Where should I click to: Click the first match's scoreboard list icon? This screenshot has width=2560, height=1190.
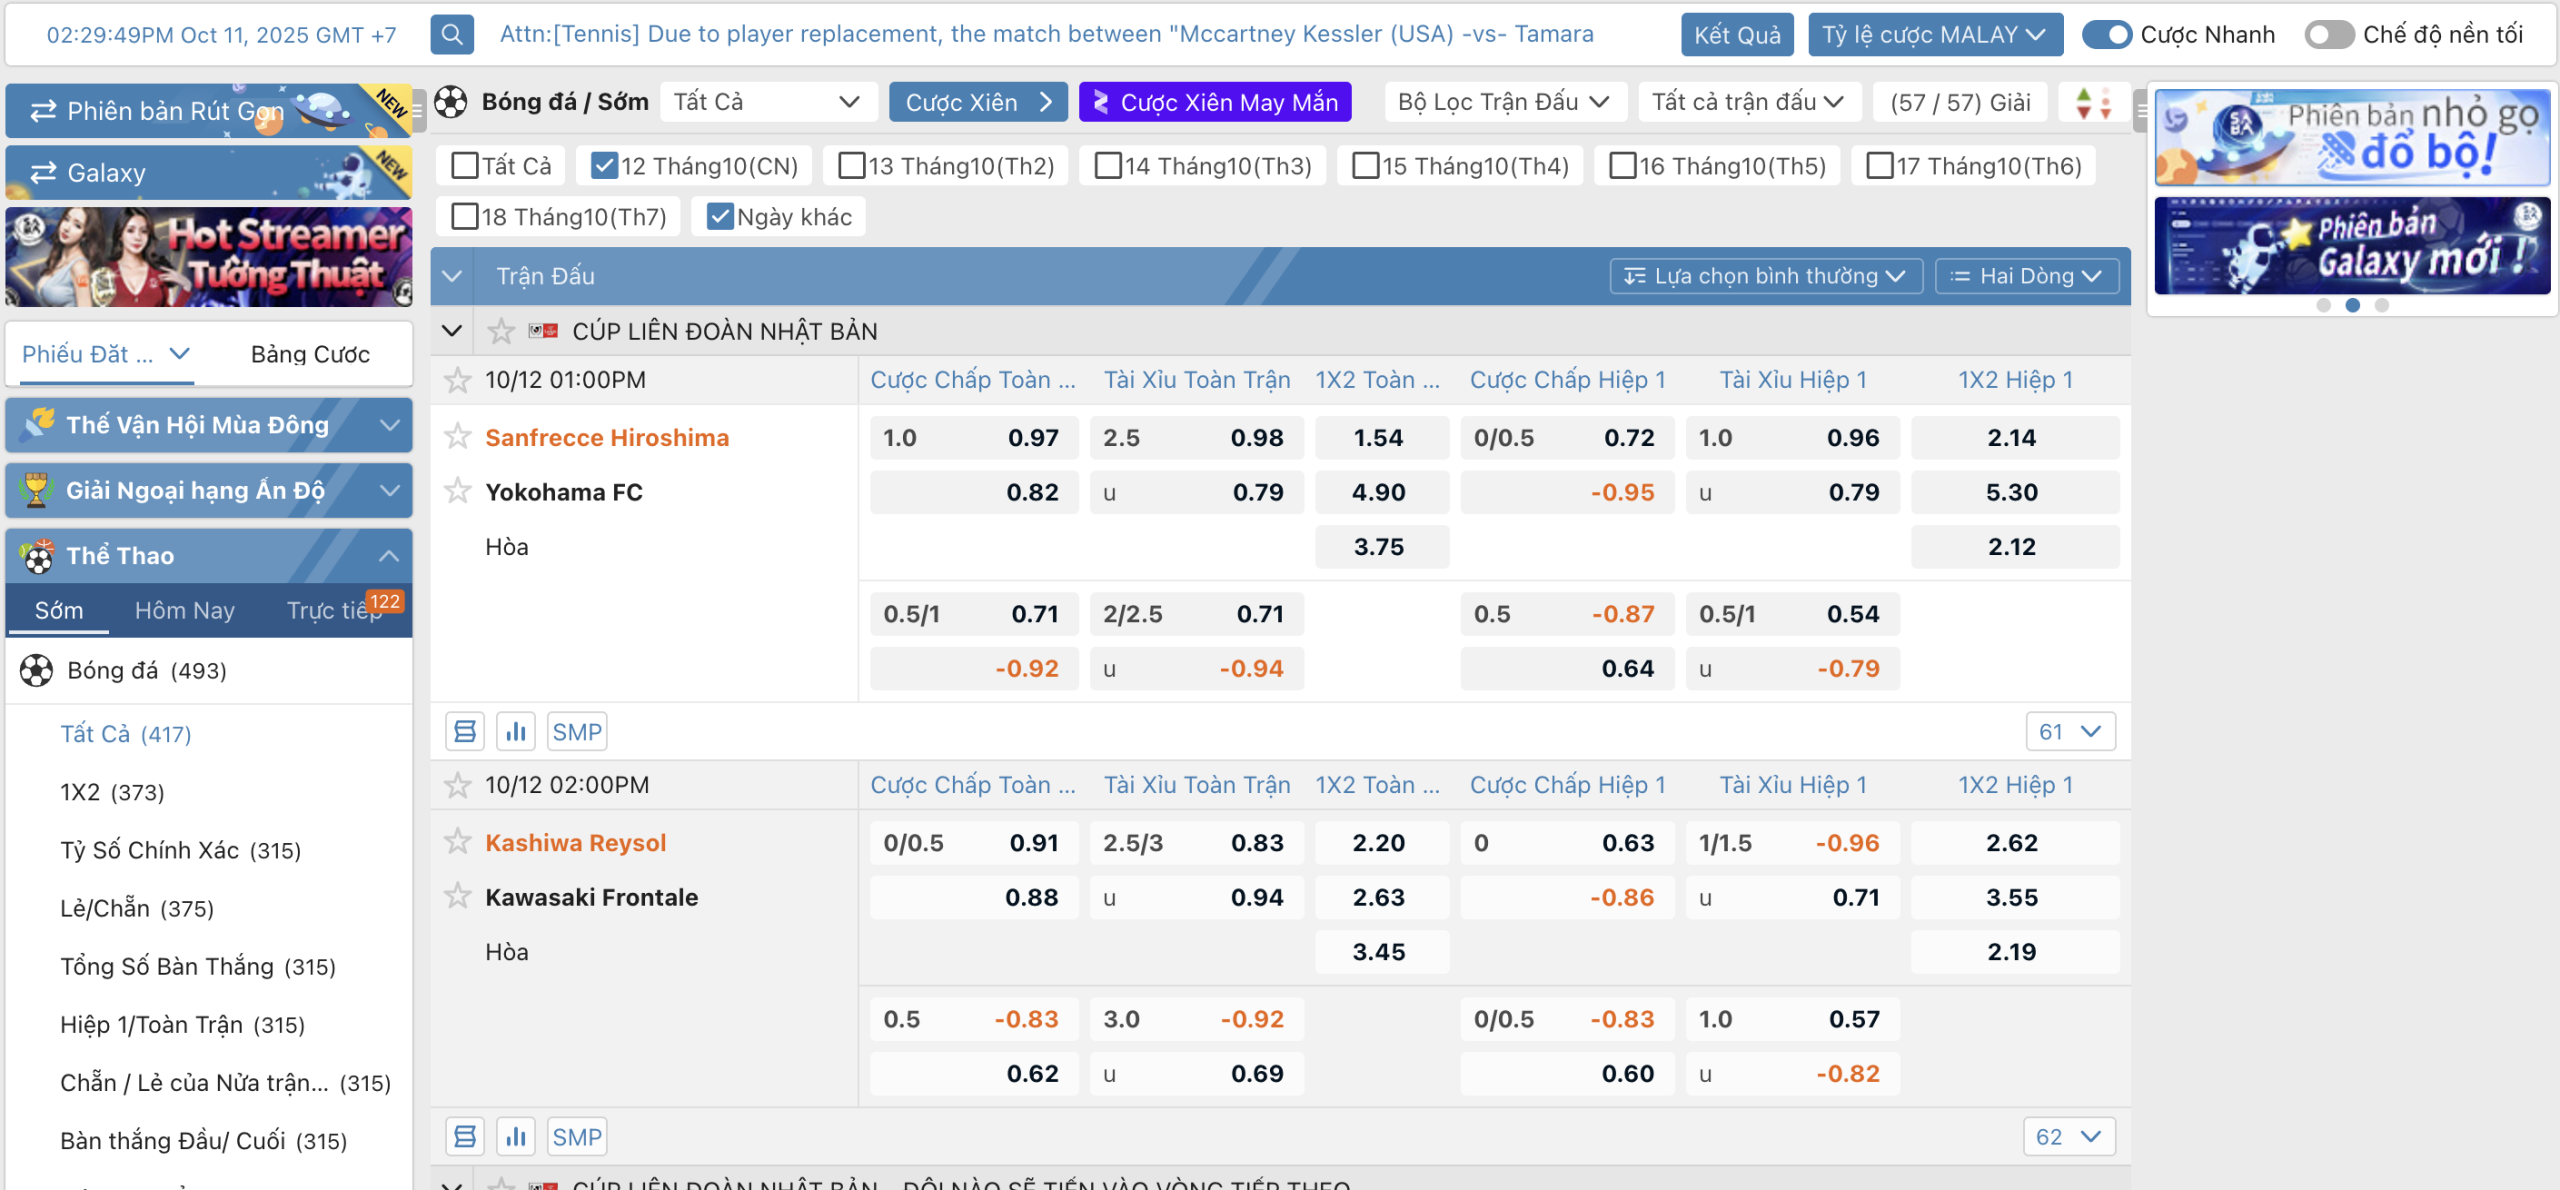[x=465, y=732]
